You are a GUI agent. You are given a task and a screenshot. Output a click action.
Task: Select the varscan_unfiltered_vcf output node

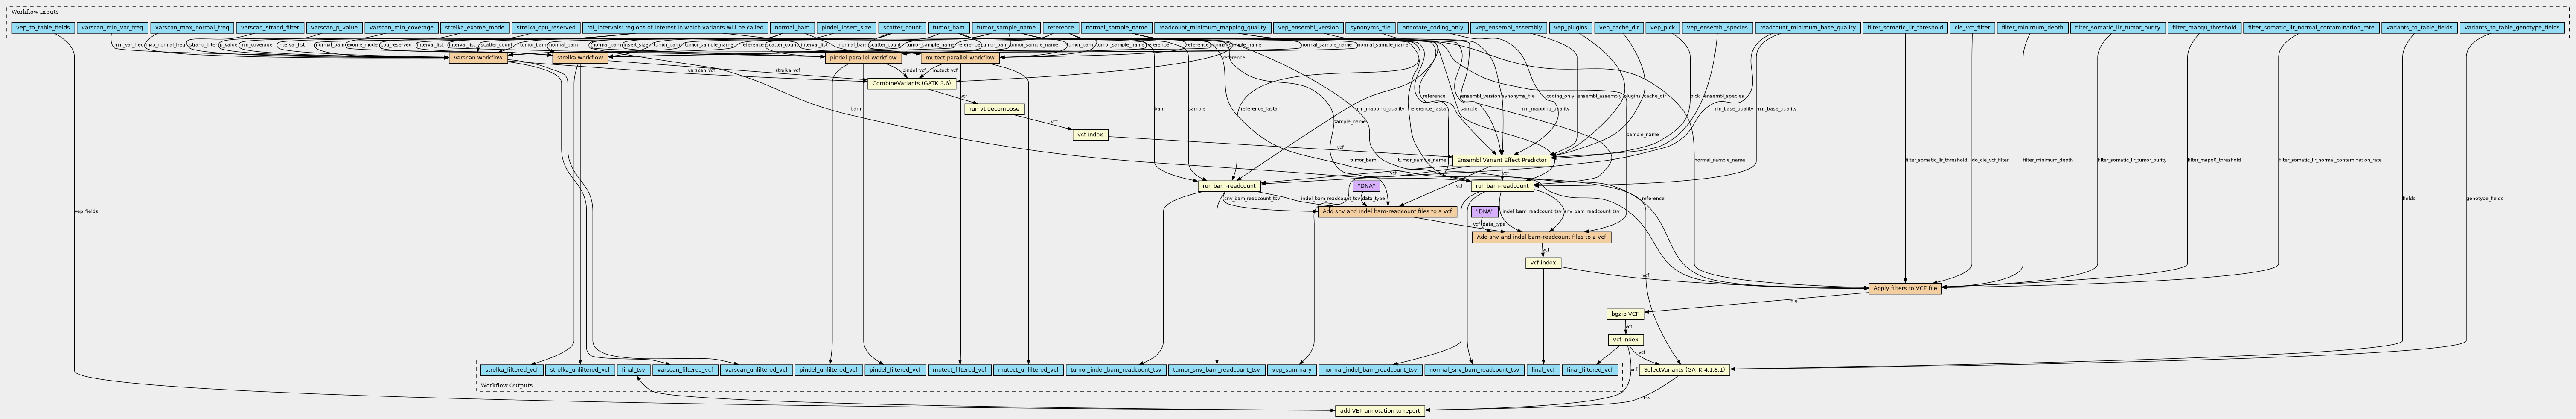757,370
